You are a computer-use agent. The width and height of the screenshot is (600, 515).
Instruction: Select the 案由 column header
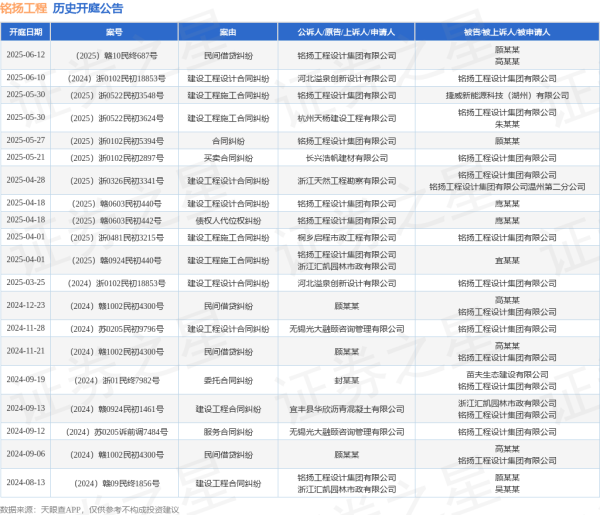(x=228, y=32)
